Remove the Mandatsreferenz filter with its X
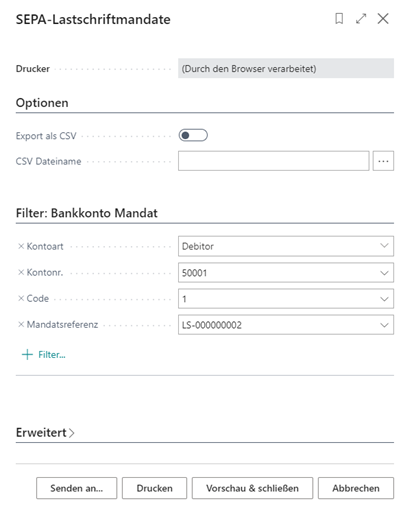Image resolution: width=405 pixels, height=508 pixels. tap(21, 324)
